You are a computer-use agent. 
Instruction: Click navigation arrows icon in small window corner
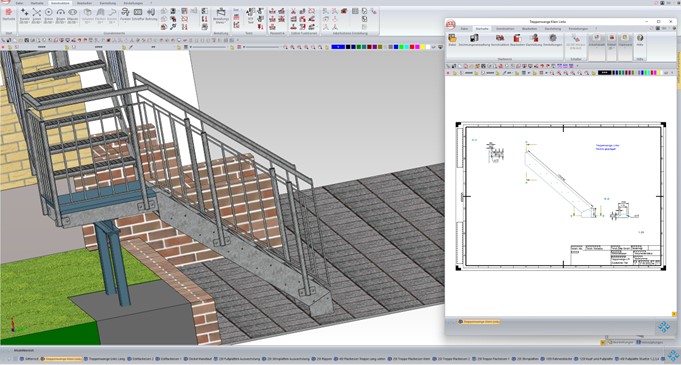pos(664,326)
